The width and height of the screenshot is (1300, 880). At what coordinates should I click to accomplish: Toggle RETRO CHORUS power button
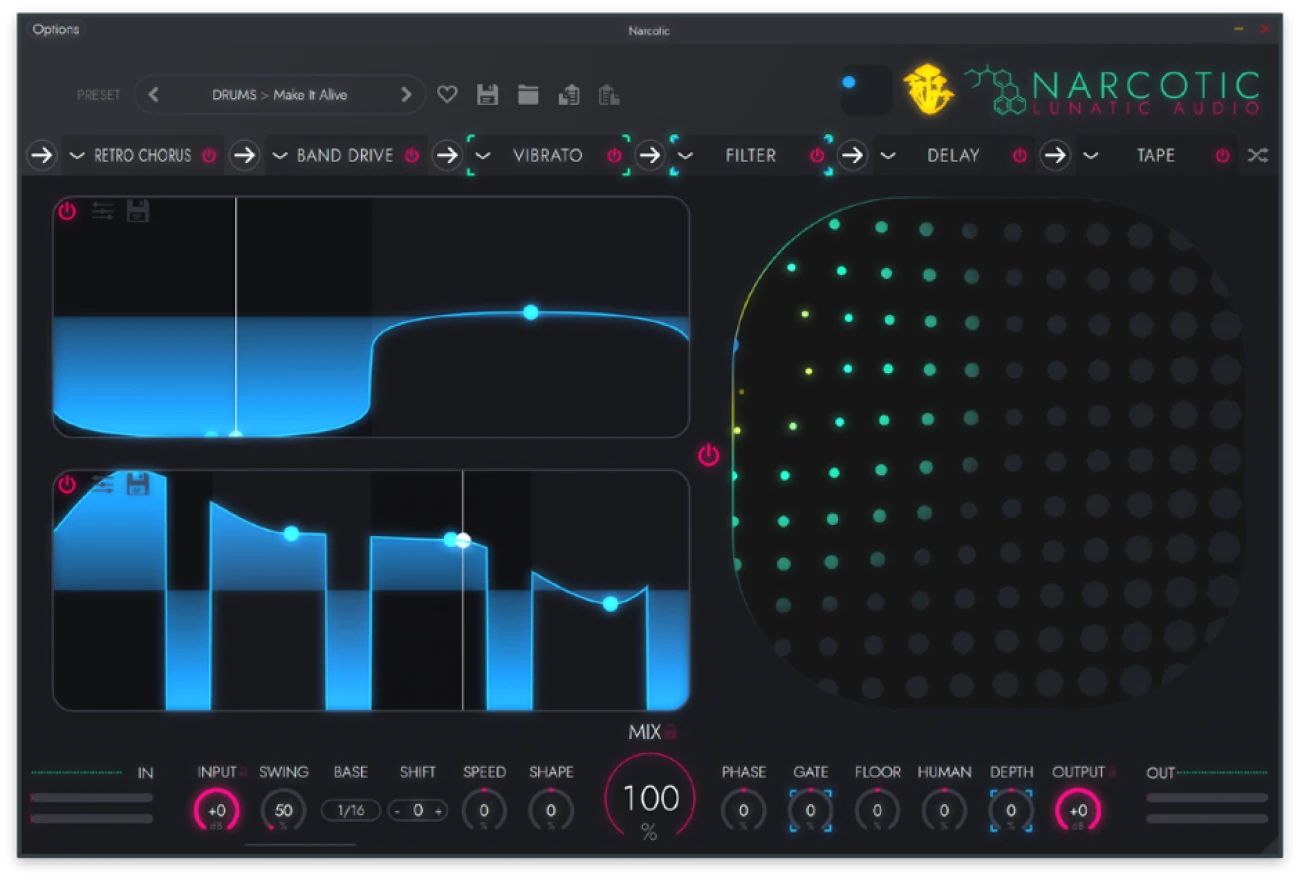209,156
